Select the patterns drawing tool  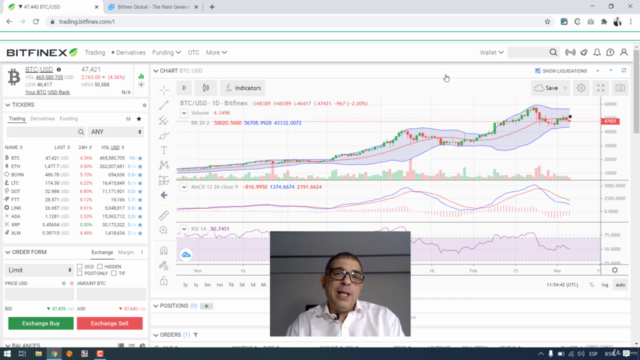[x=164, y=165]
